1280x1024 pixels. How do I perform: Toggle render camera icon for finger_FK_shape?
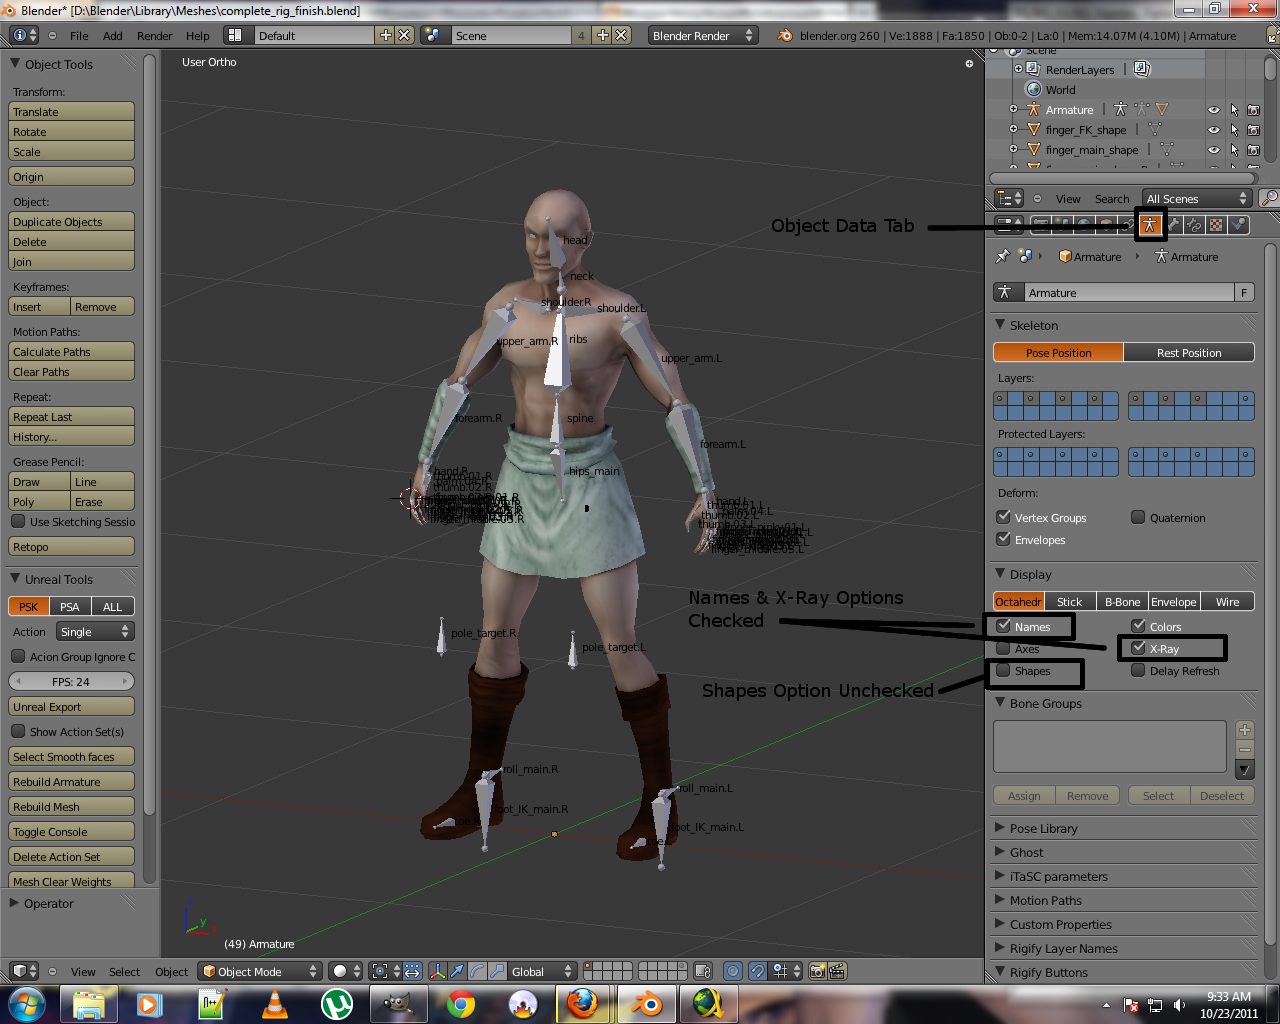pyautogui.click(x=1253, y=130)
